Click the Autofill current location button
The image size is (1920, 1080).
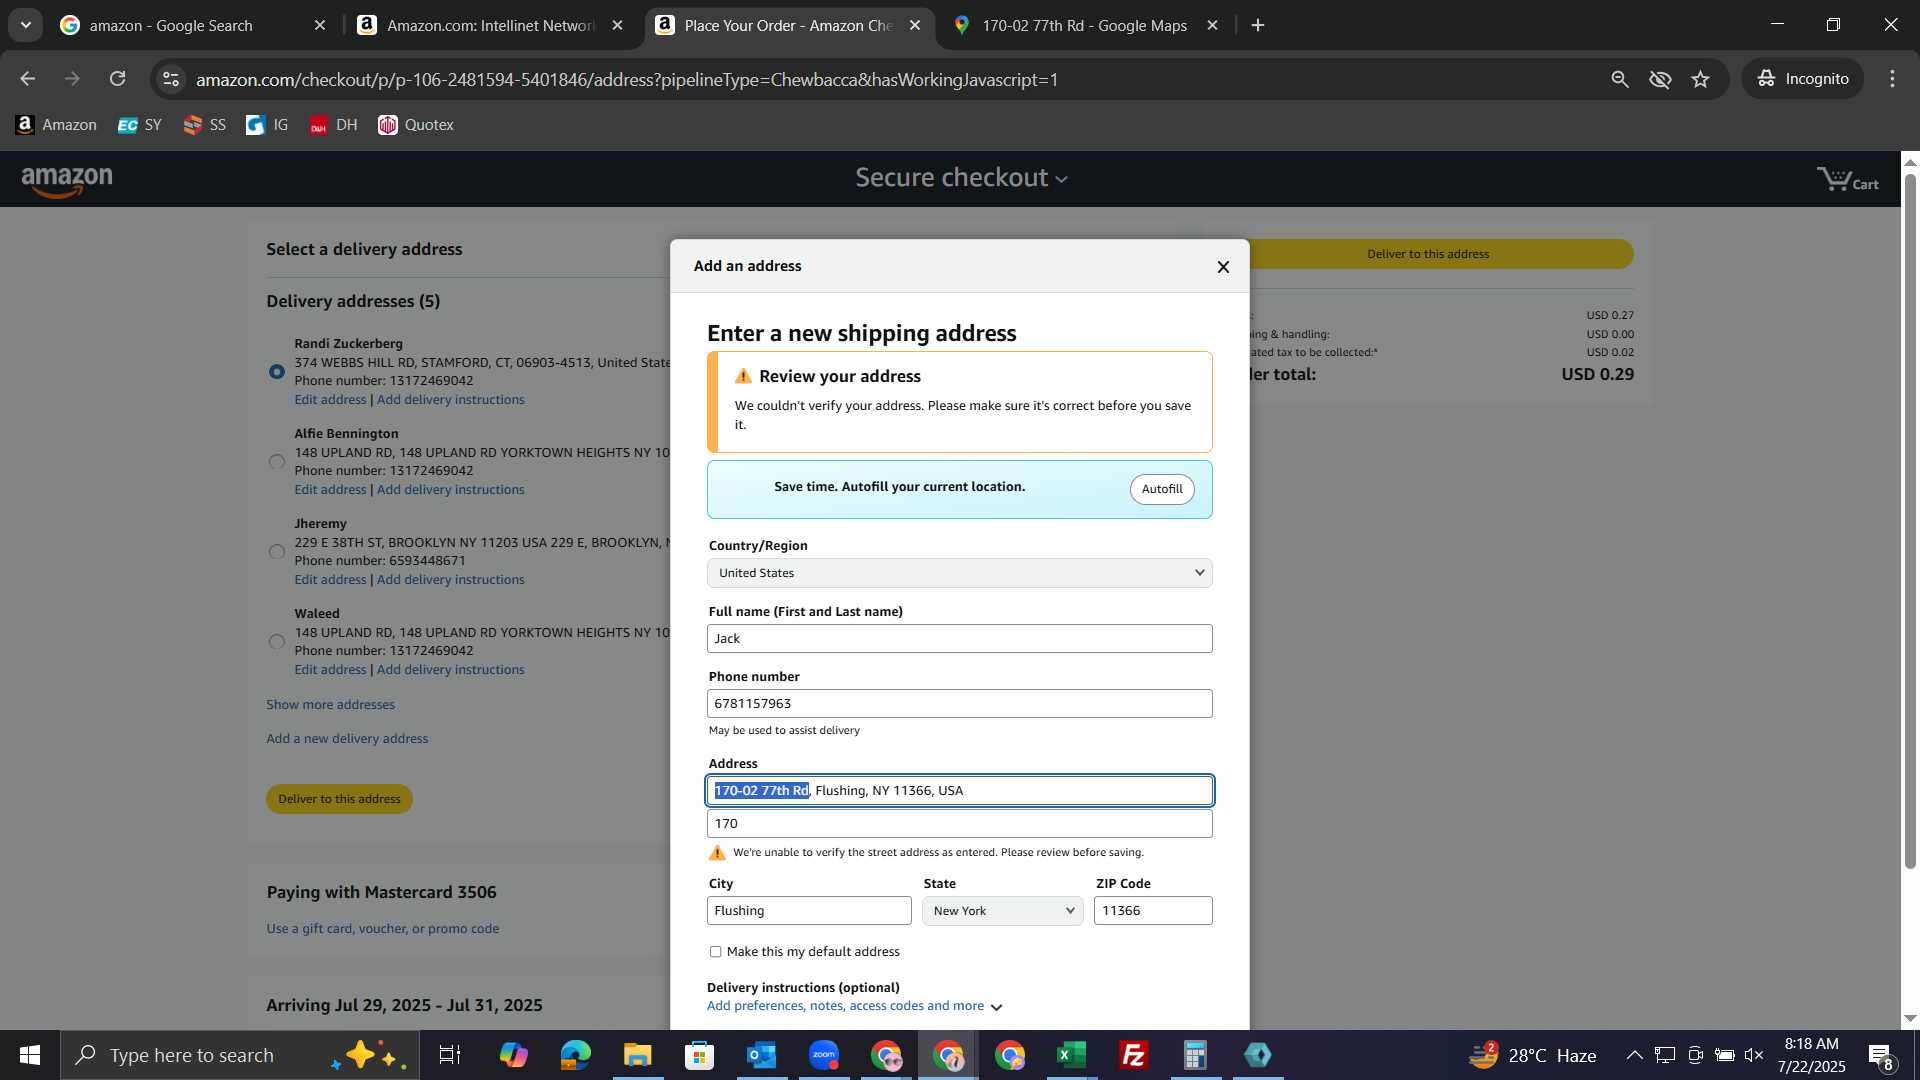click(1162, 489)
